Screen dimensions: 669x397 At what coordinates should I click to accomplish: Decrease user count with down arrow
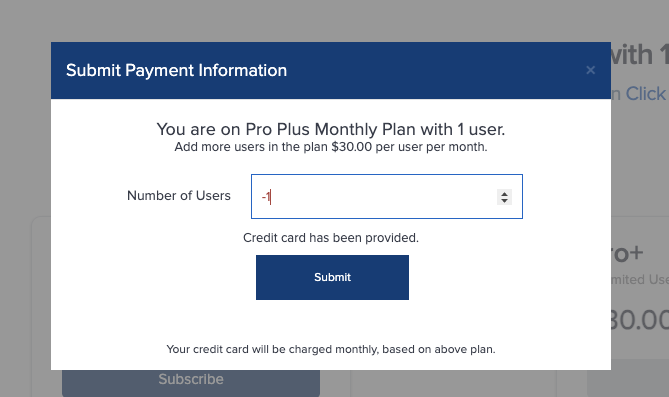click(504, 201)
